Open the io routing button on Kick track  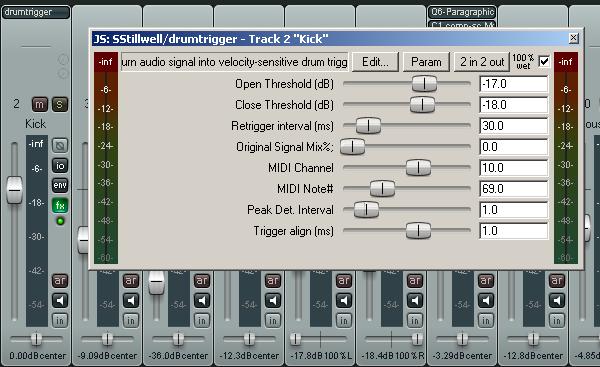pos(60,165)
